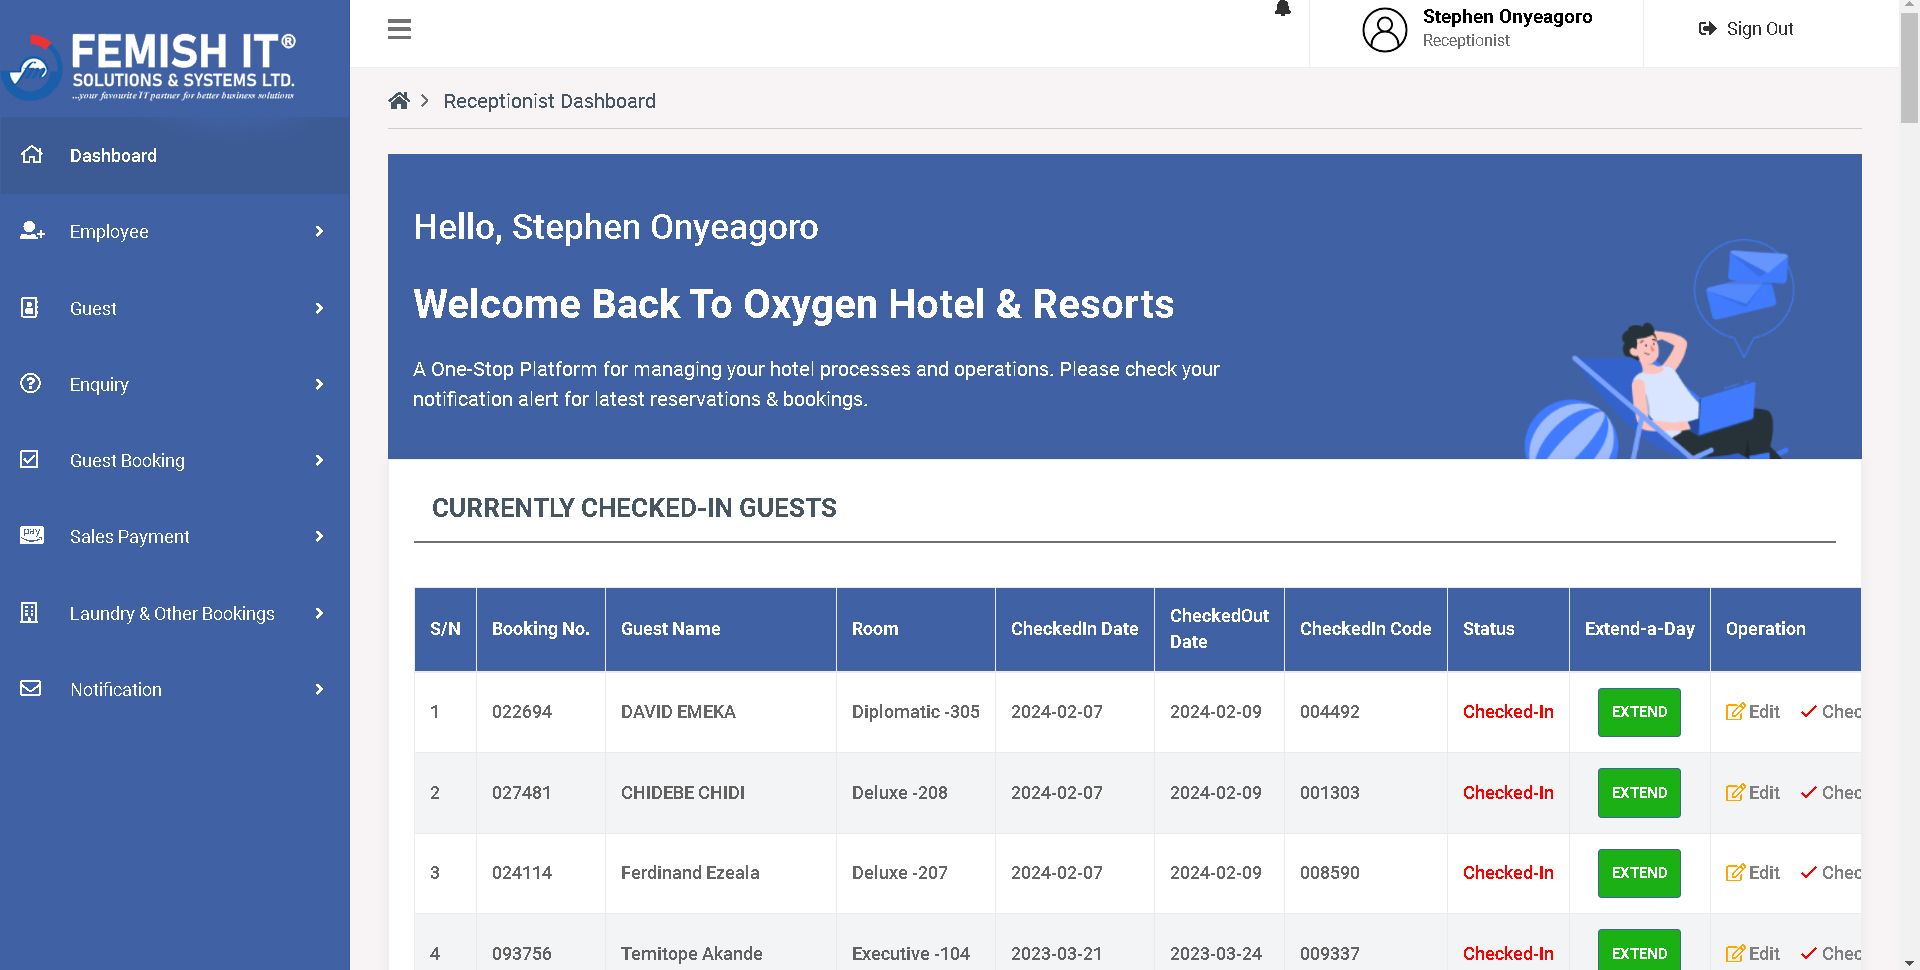Open Laundry & Other Bookings menu item

pyautogui.click(x=175, y=613)
